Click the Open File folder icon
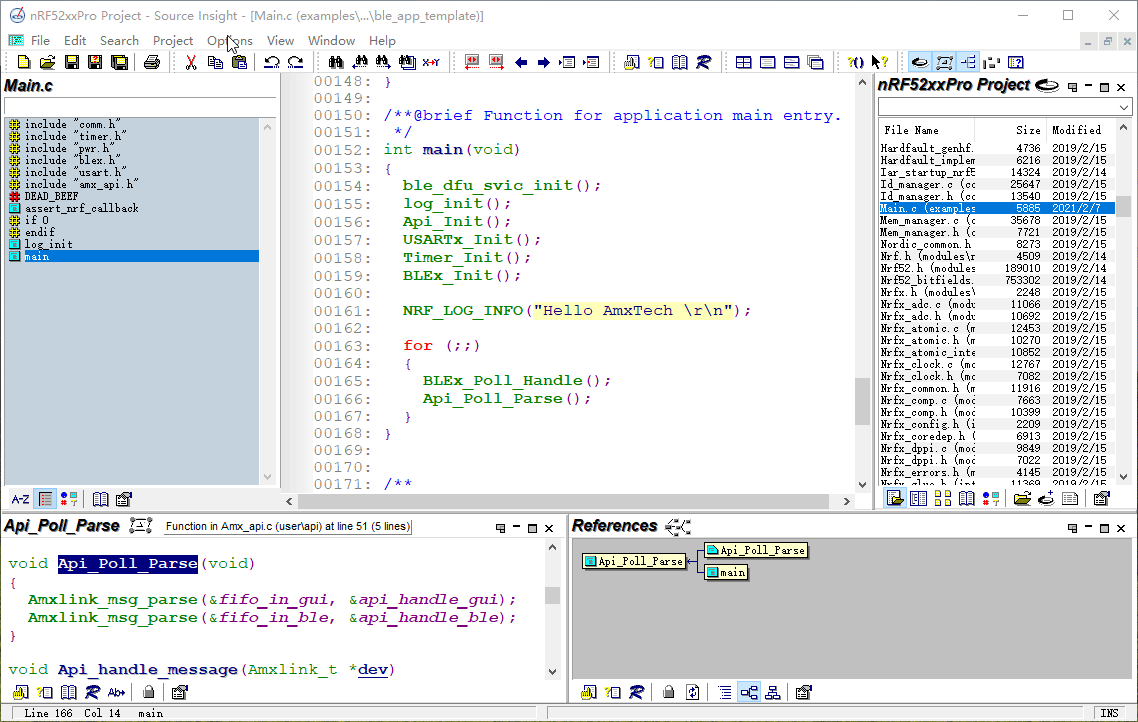Screen dimensions: 1138x722 click(x=47, y=62)
